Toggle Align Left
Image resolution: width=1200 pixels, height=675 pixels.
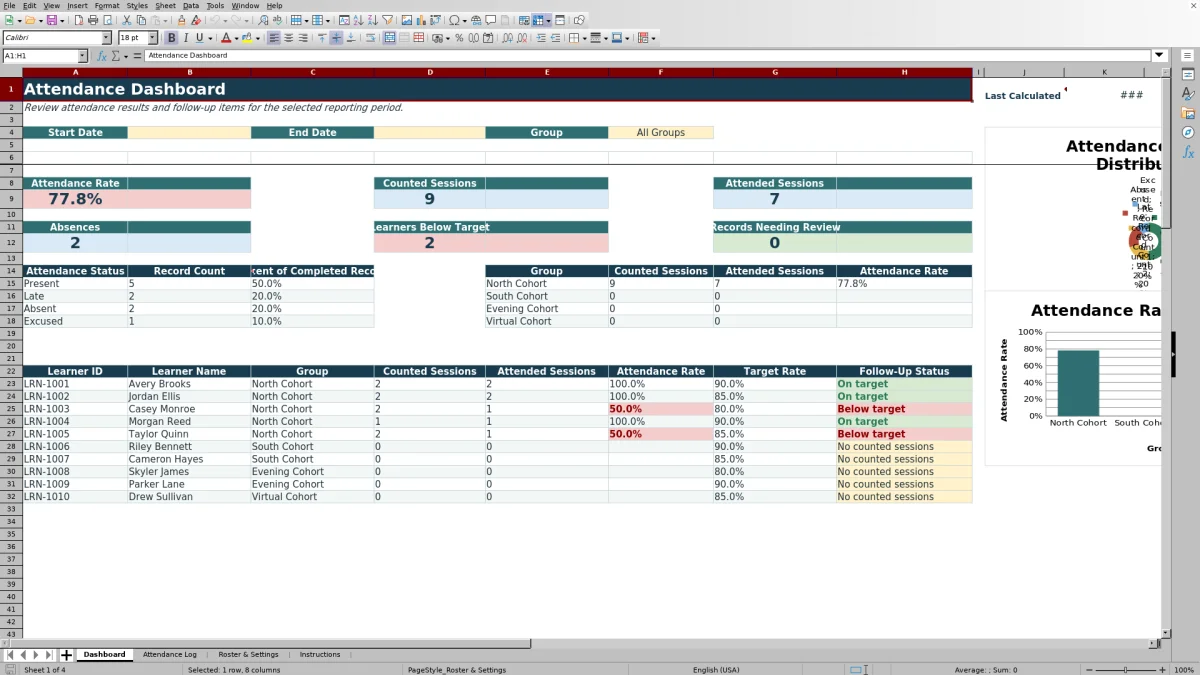(x=274, y=38)
